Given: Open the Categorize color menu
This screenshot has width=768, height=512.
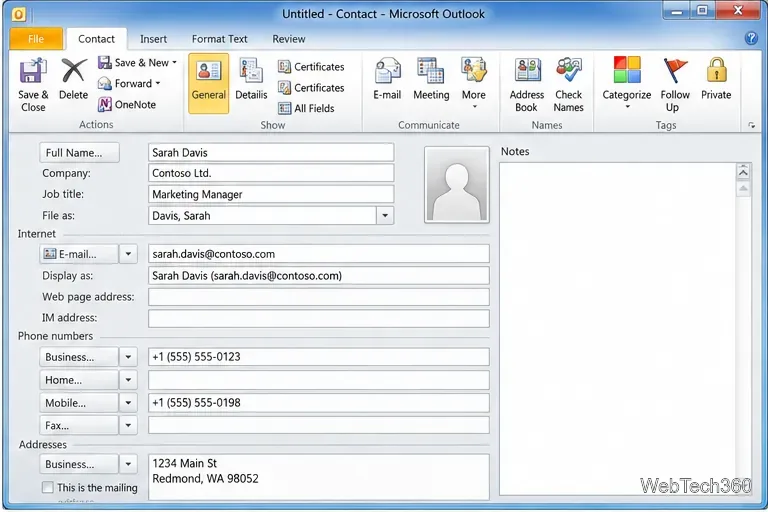Looking at the screenshot, I should 626,83.
